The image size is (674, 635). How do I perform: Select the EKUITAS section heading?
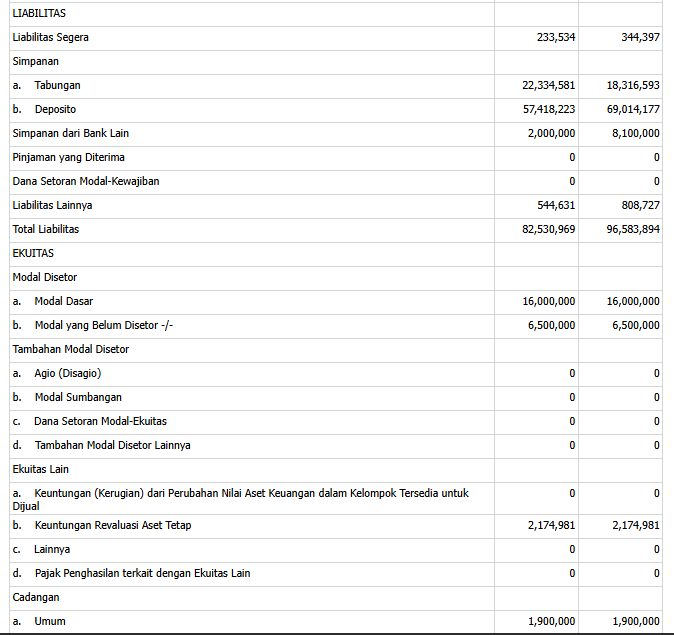[33, 253]
